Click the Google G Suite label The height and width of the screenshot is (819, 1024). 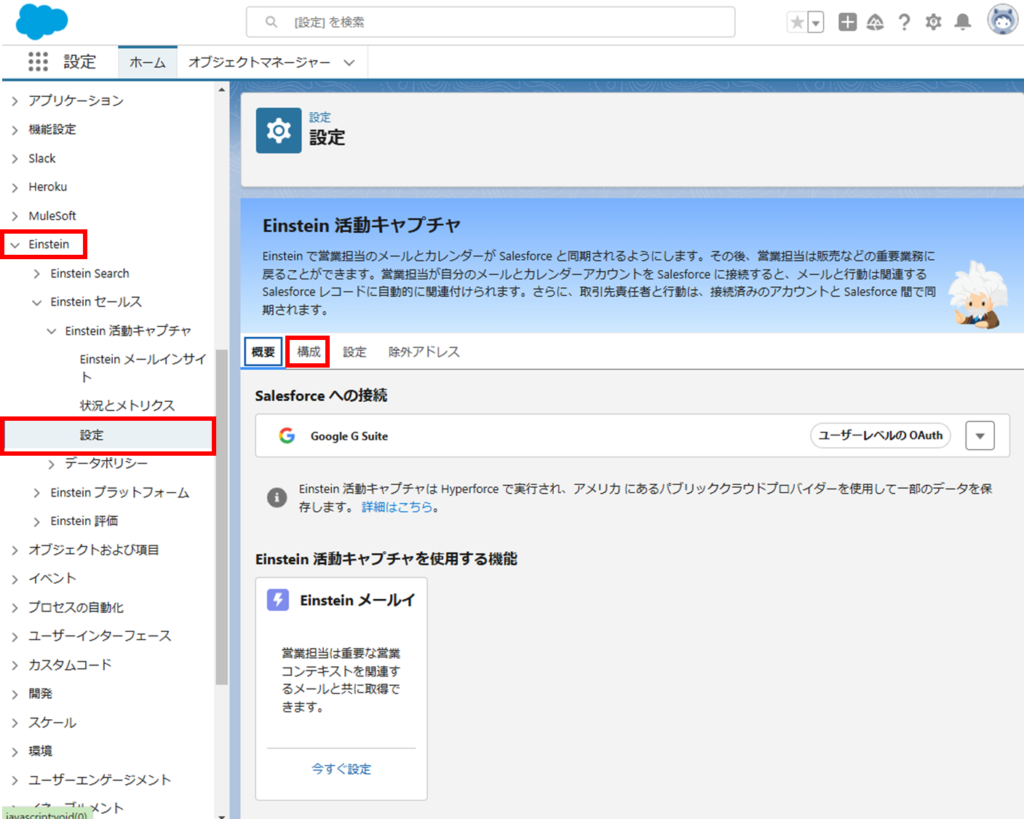[349, 436]
